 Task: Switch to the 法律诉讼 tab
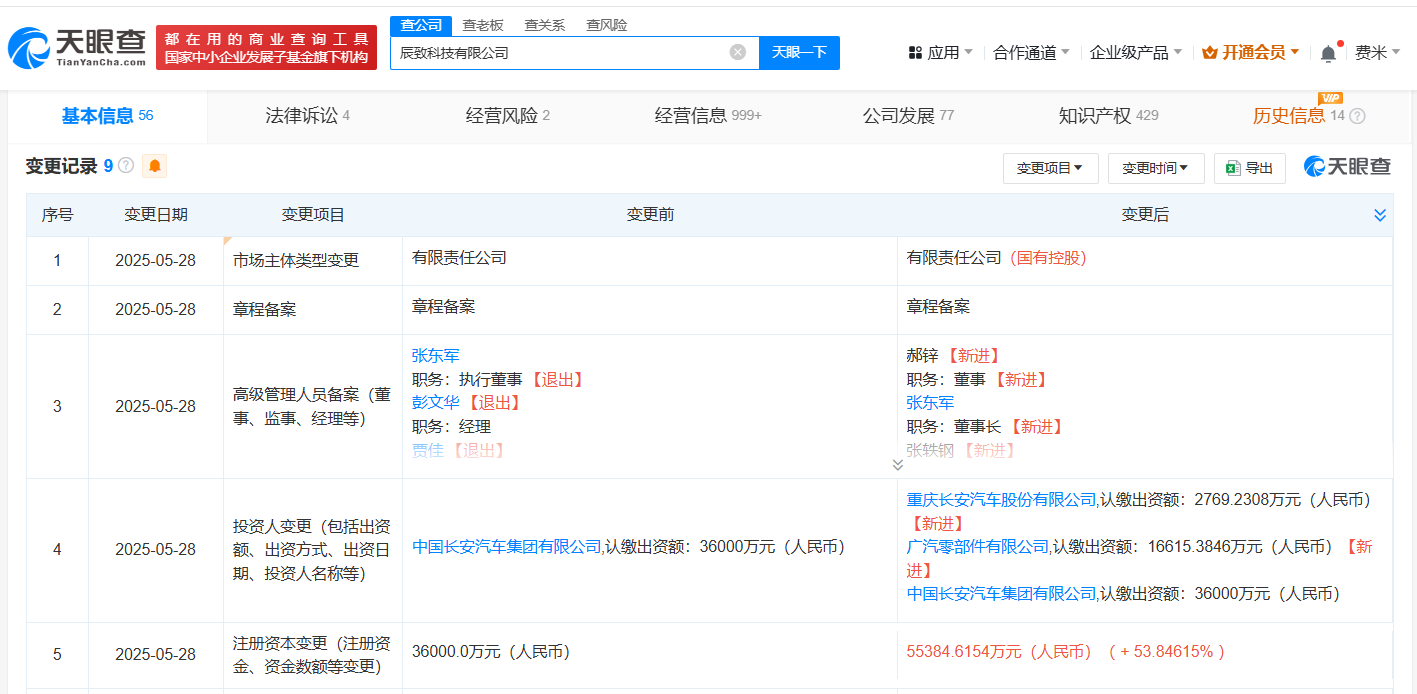[307, 116]
